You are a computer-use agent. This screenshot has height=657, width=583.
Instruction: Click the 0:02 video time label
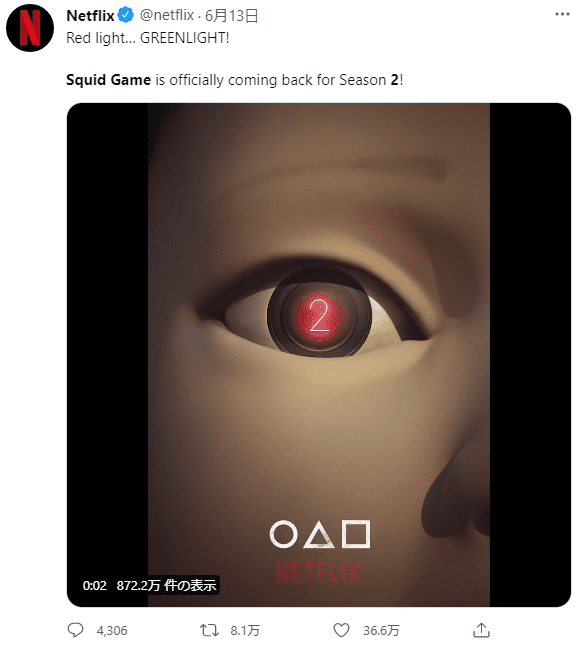pos(95,585)
